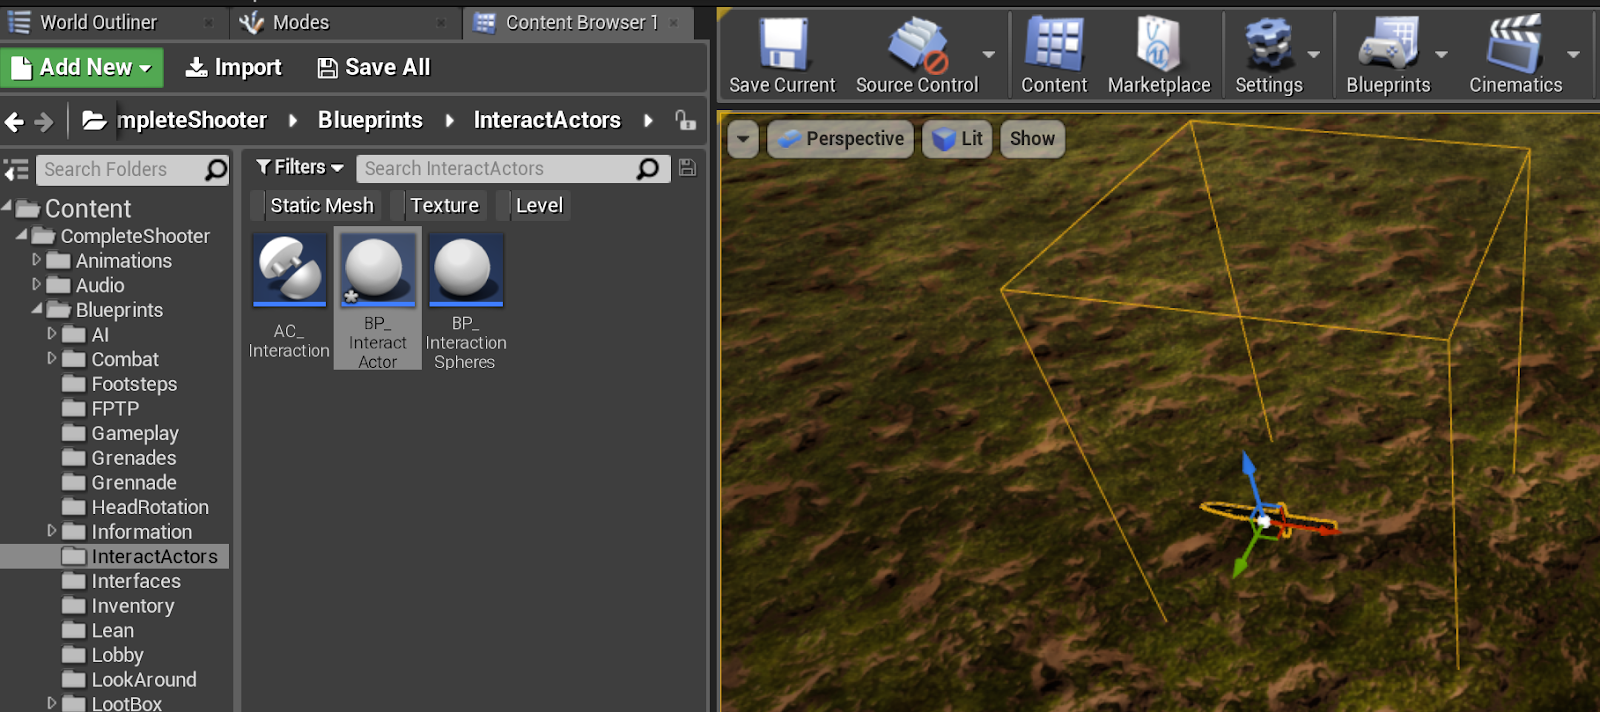Close the World Outliner tab
Image resolution: width=1600 pixels, height=712 pixels.
point(208,22)
